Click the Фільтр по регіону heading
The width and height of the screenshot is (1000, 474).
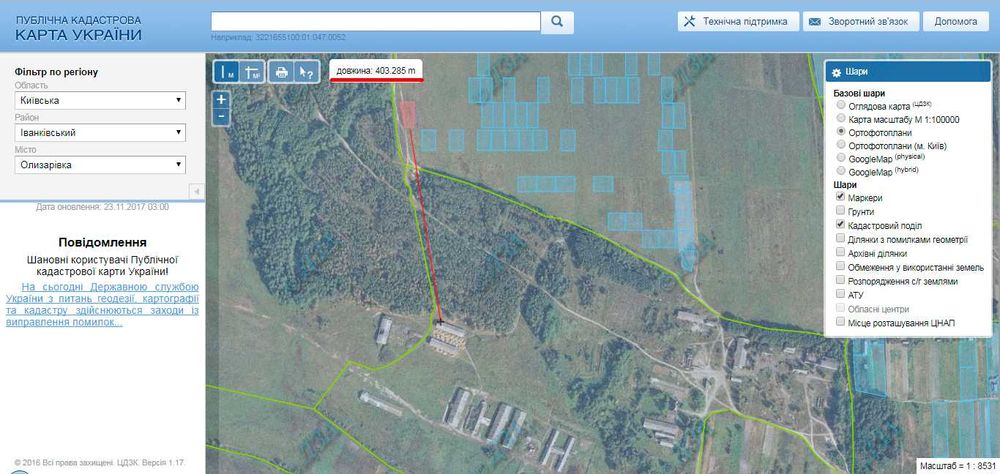click(x=56, y=72)
